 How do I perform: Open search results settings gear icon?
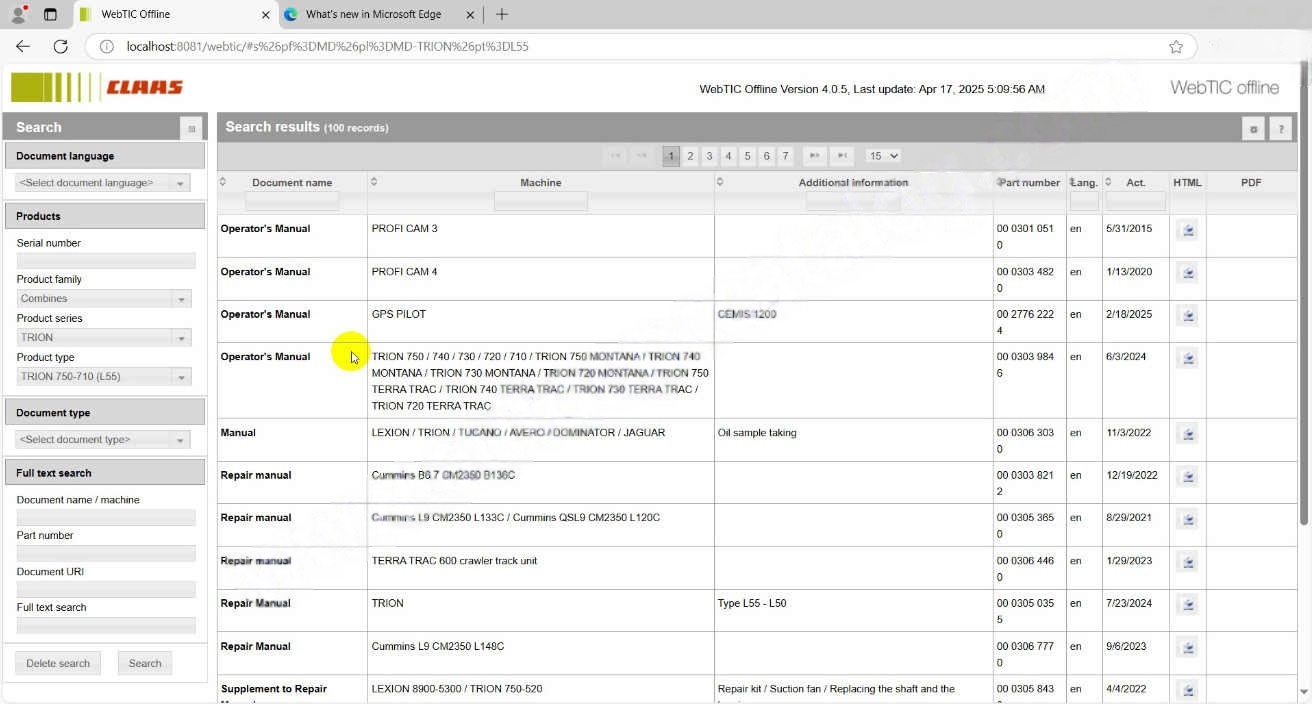click(x=1253, y=128)
